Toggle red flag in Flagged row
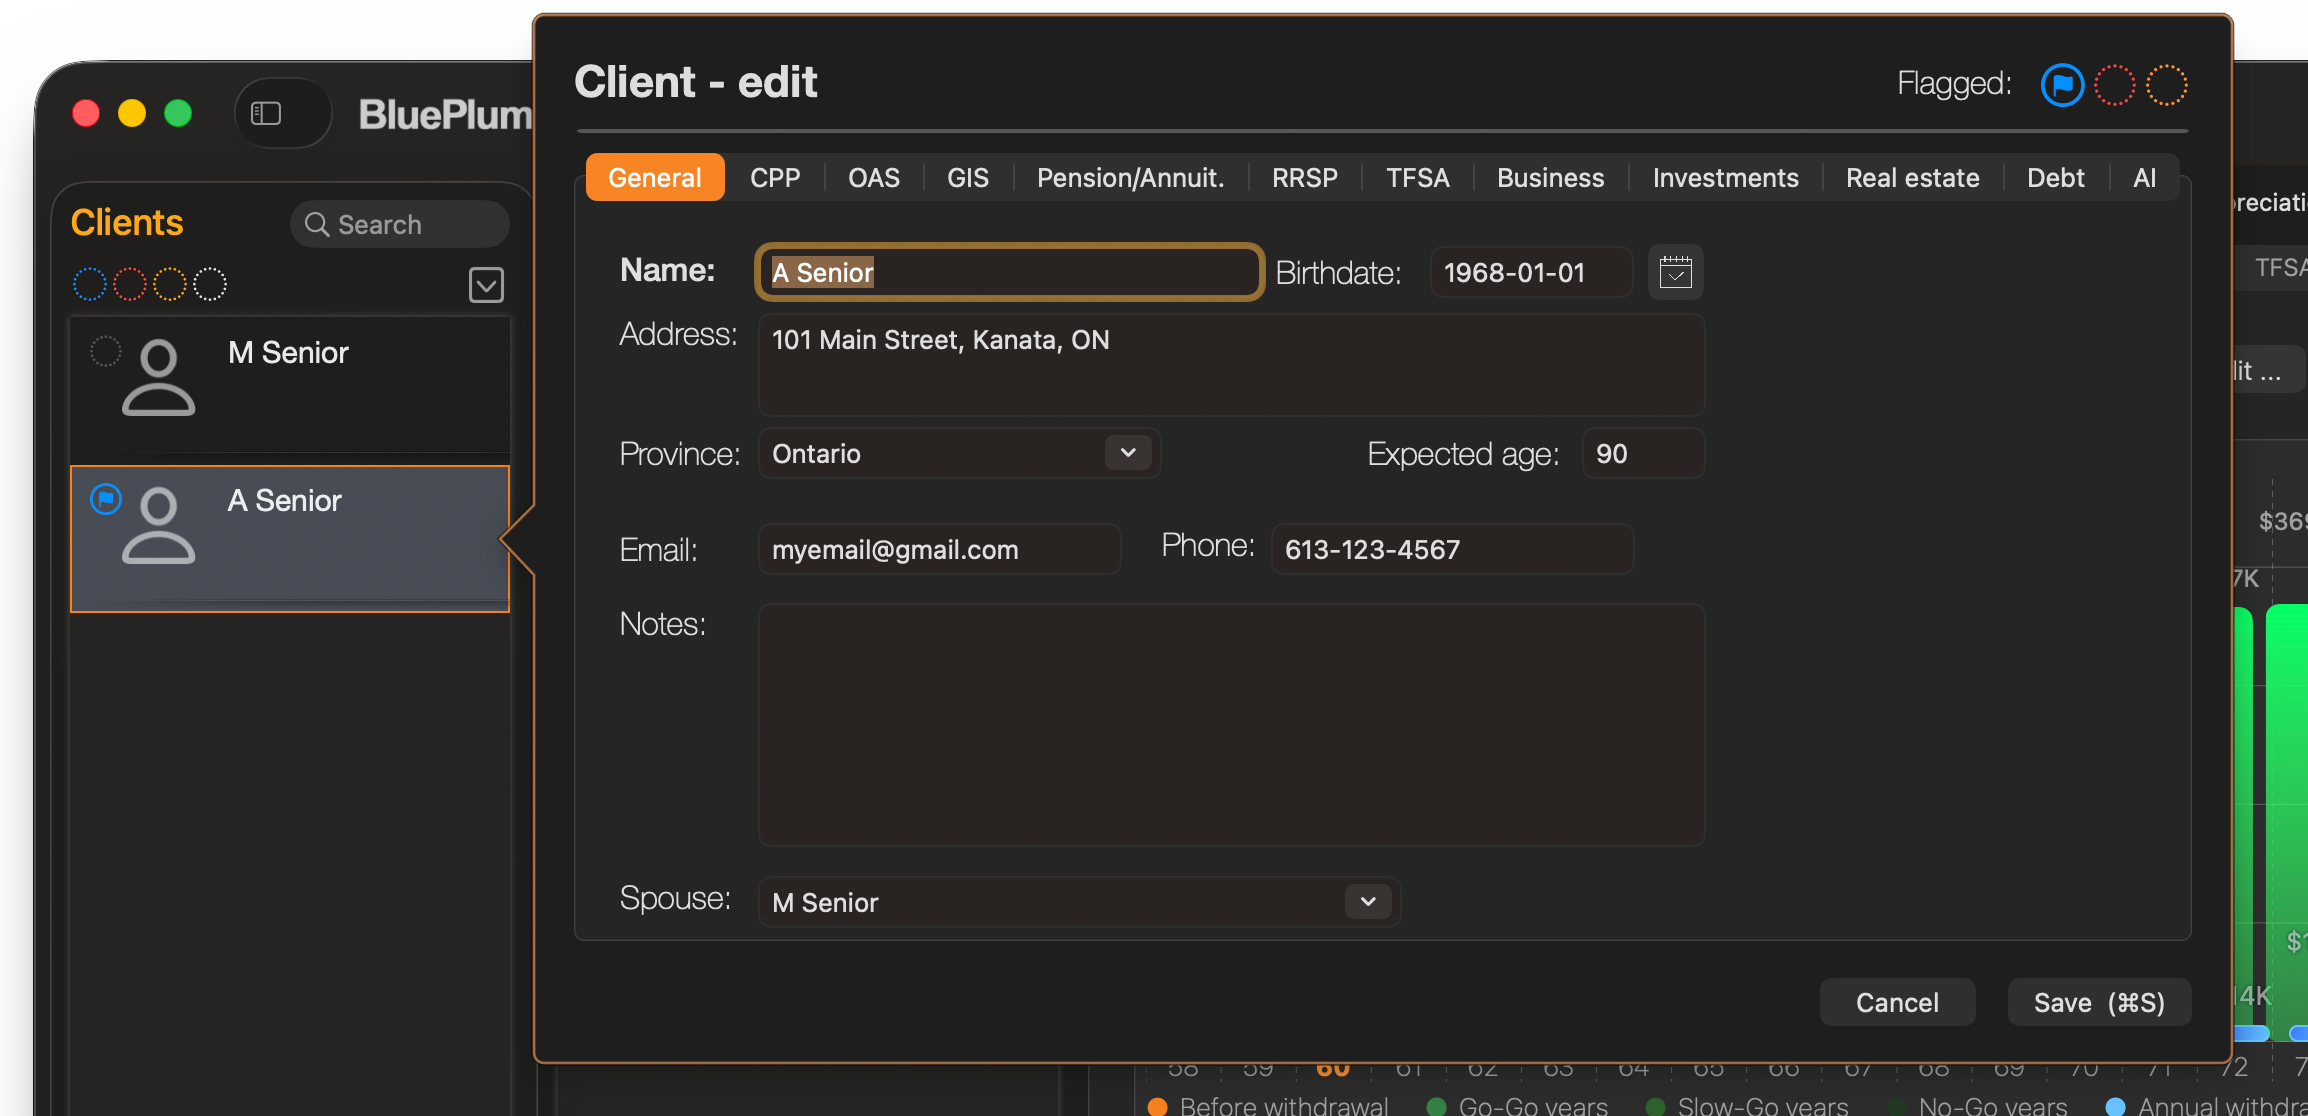Screen dimensions: 2308x1116 (2114, 85)
